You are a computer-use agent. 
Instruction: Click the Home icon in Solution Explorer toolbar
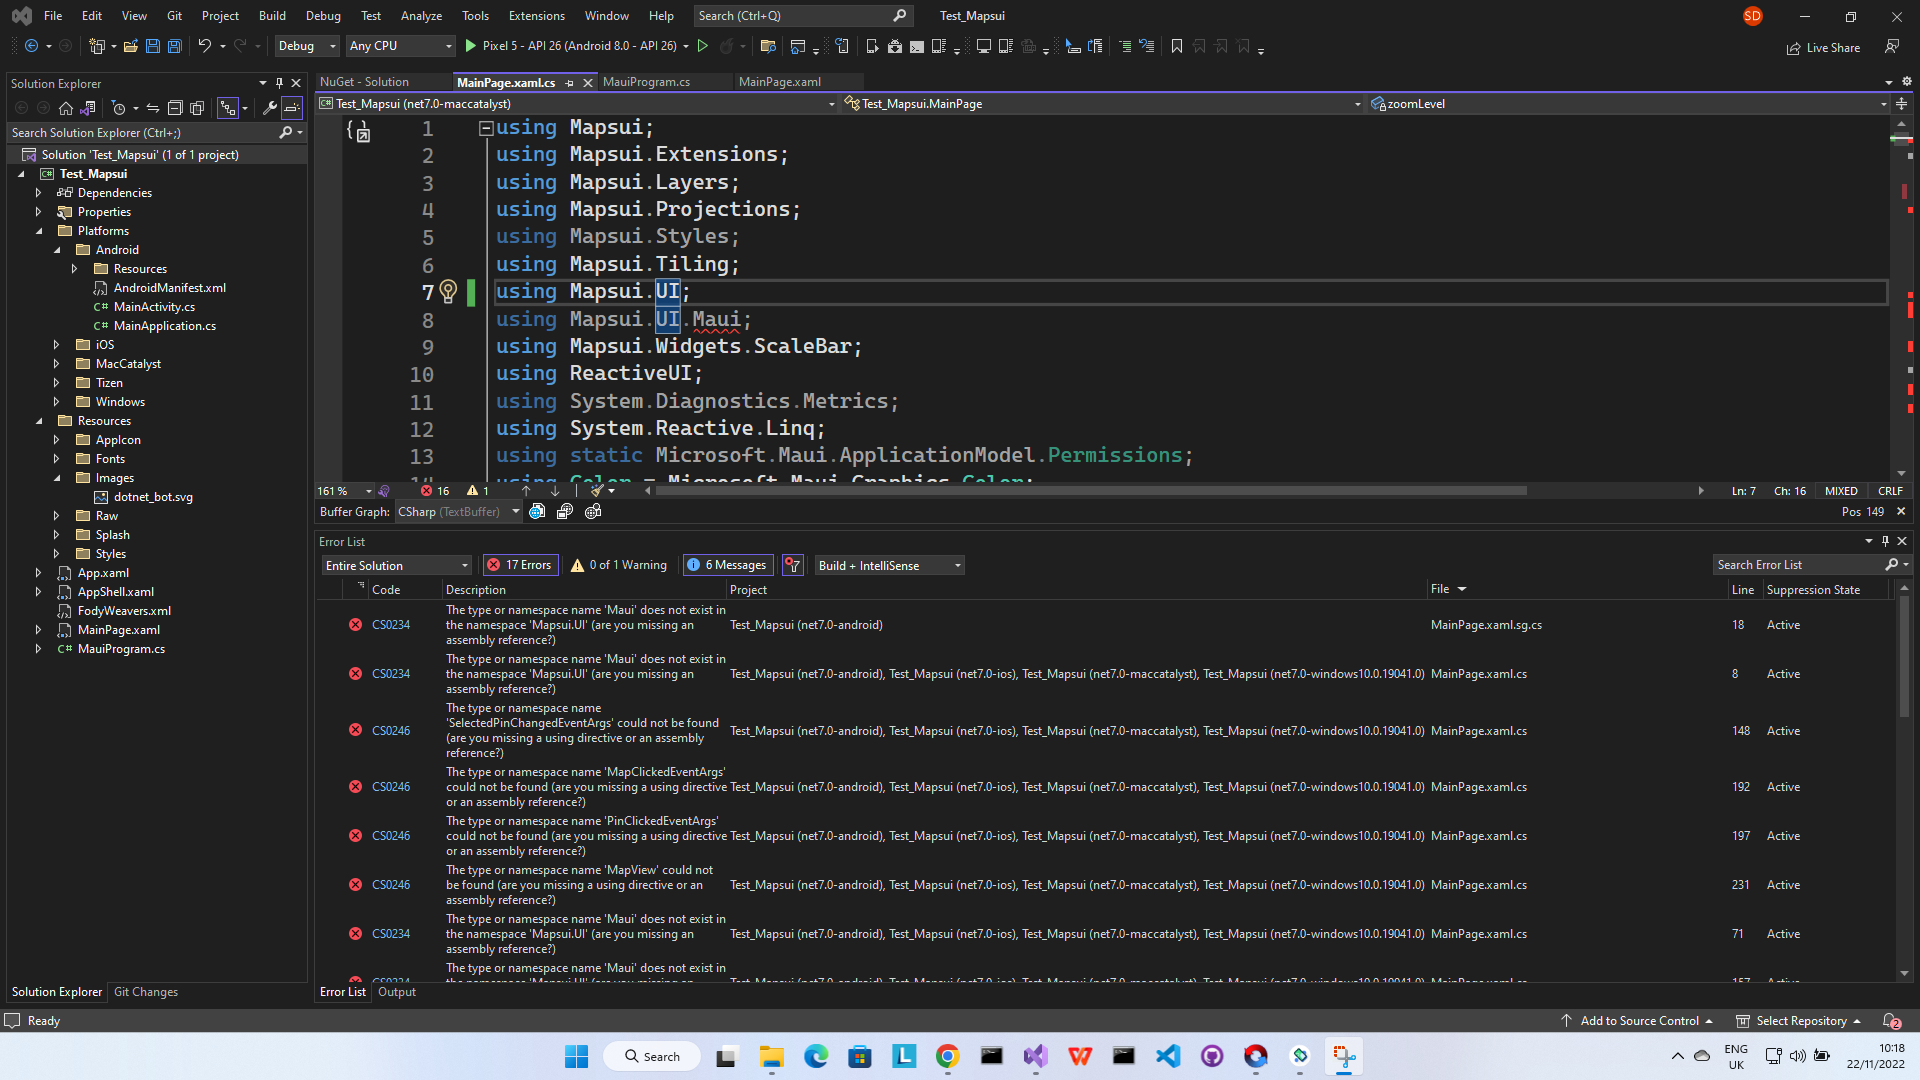coord(66,108)
